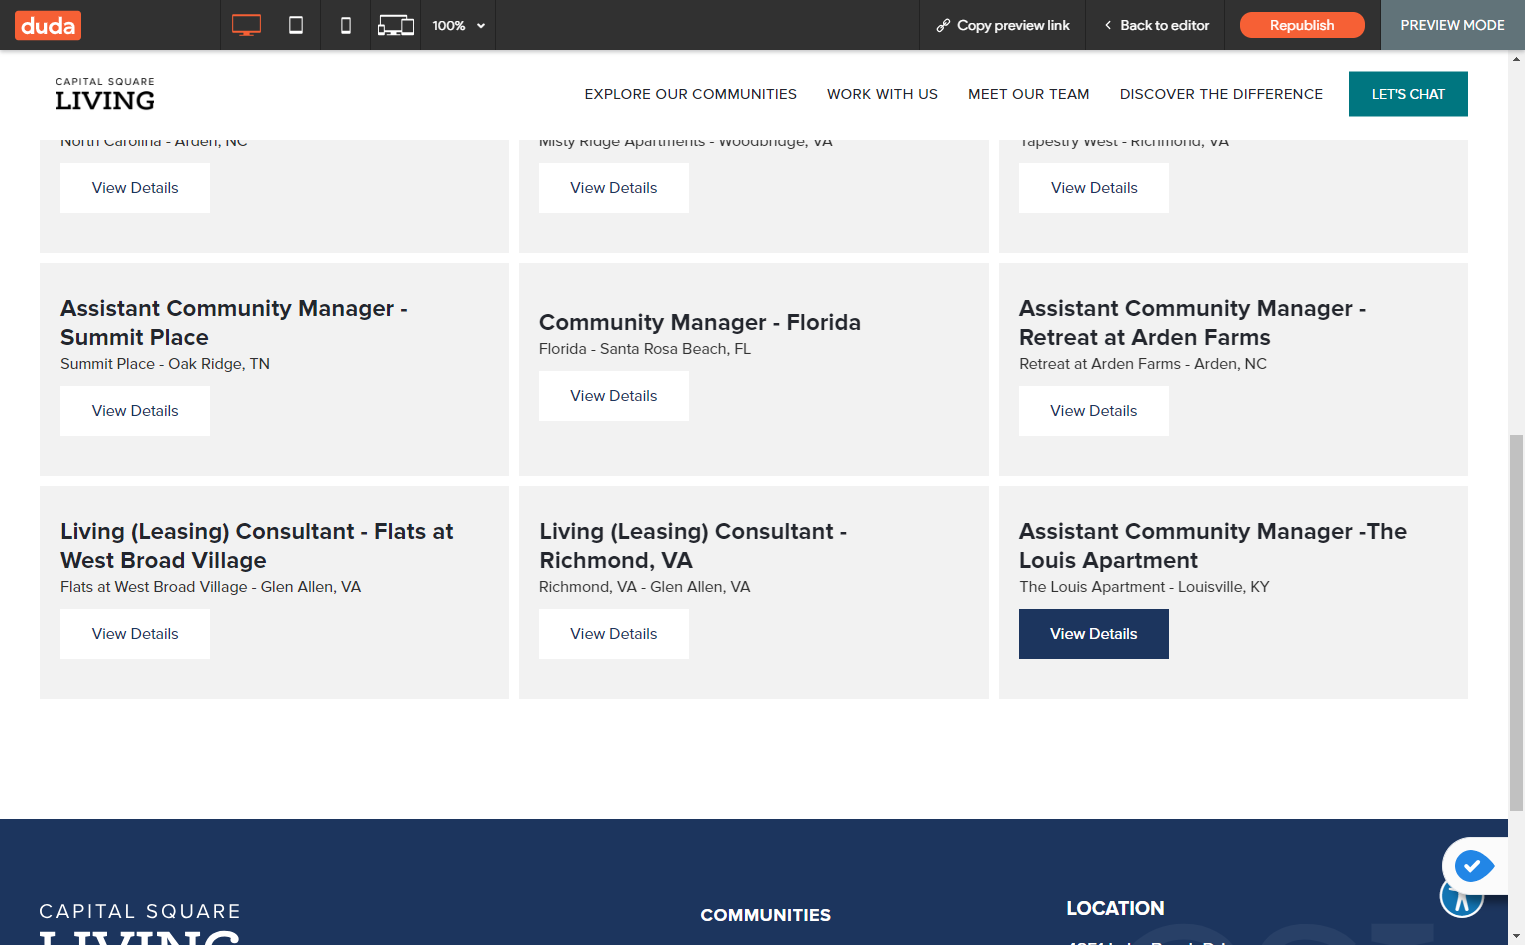View details for The Louis Apartment job
The width and height of the screenshot is (1525, 945).
pos(1094,634)
